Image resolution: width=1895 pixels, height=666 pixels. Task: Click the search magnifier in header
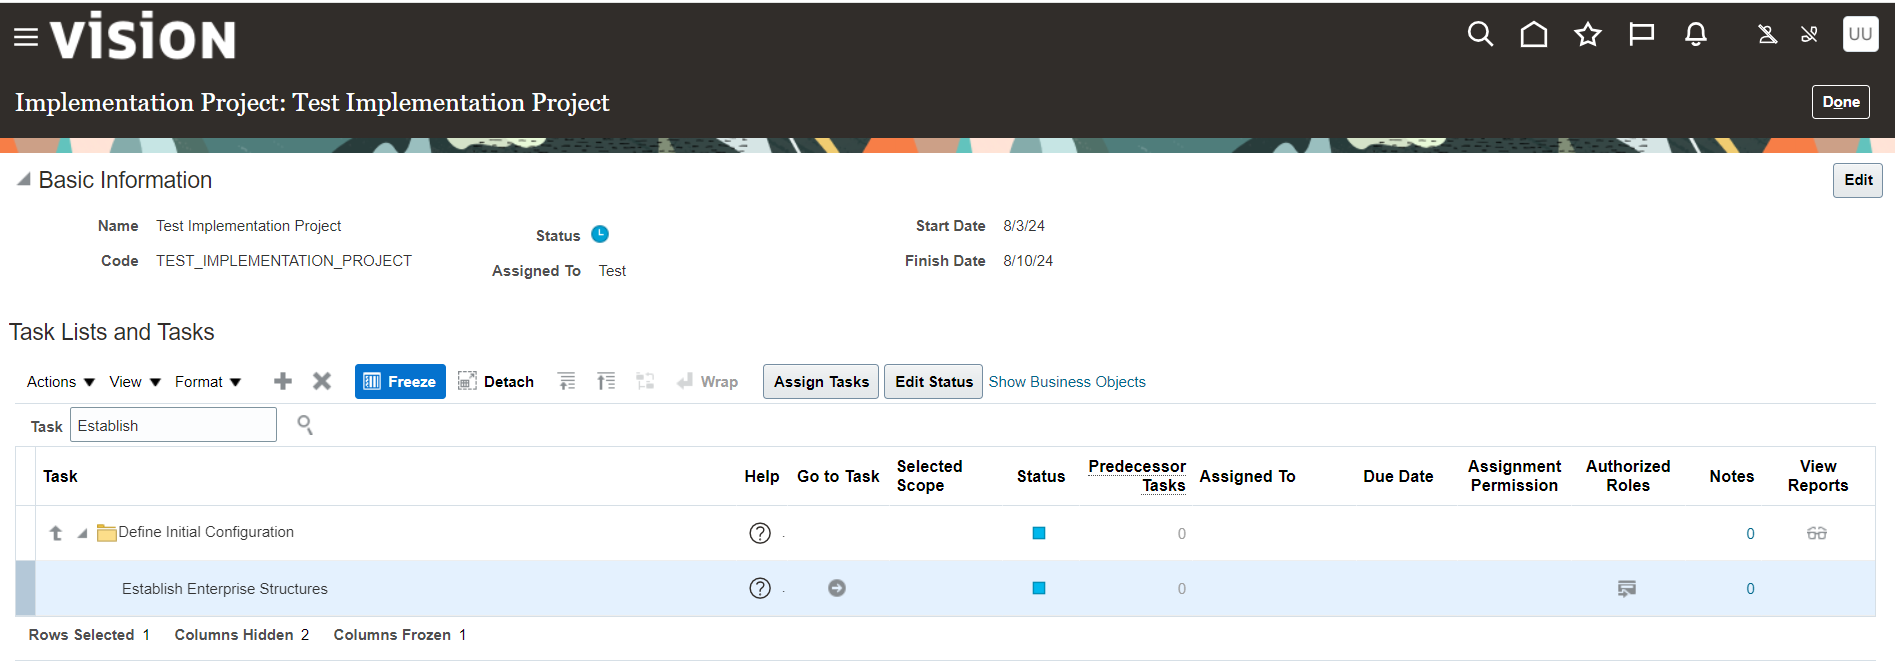[1480, 35]
